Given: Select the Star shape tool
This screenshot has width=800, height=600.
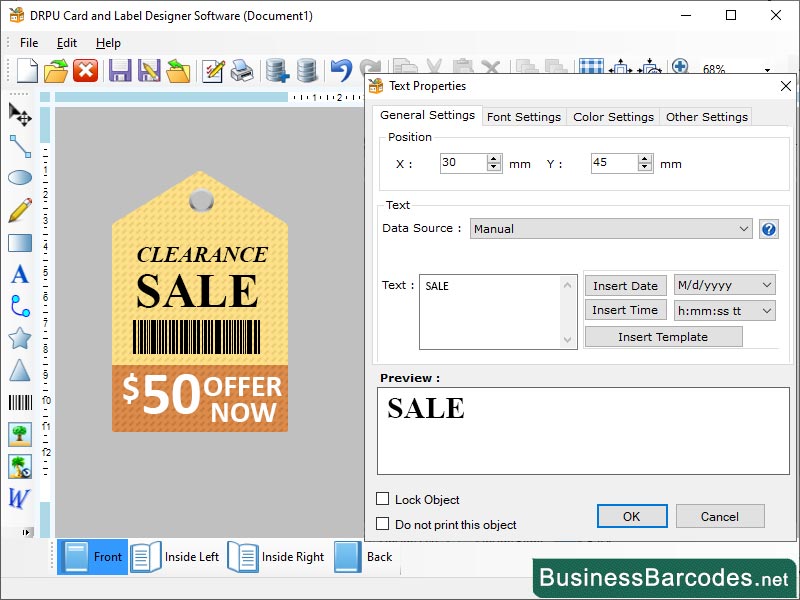Looking at the screenshot, I should coord(20,338).
